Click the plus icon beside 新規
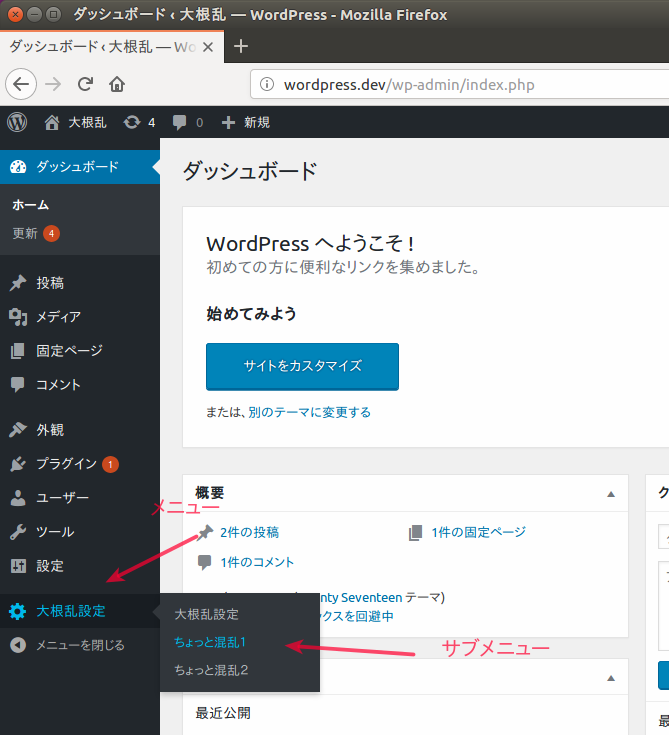669x735 pixels. pos(228,122)
